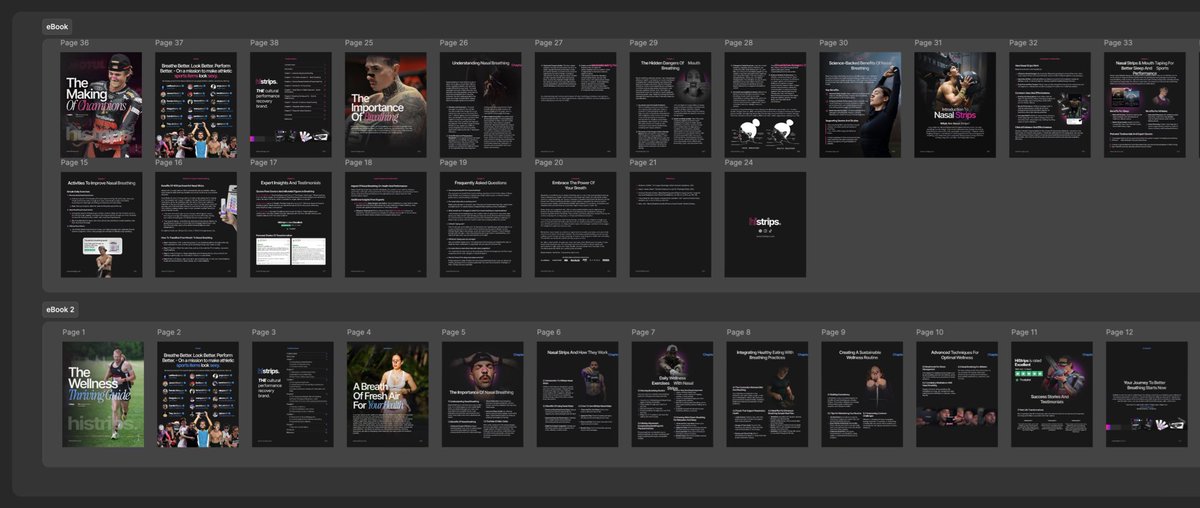Select The Making Of Champions cover page
The width and height of the screenshot is (1200, 508).
101,104
